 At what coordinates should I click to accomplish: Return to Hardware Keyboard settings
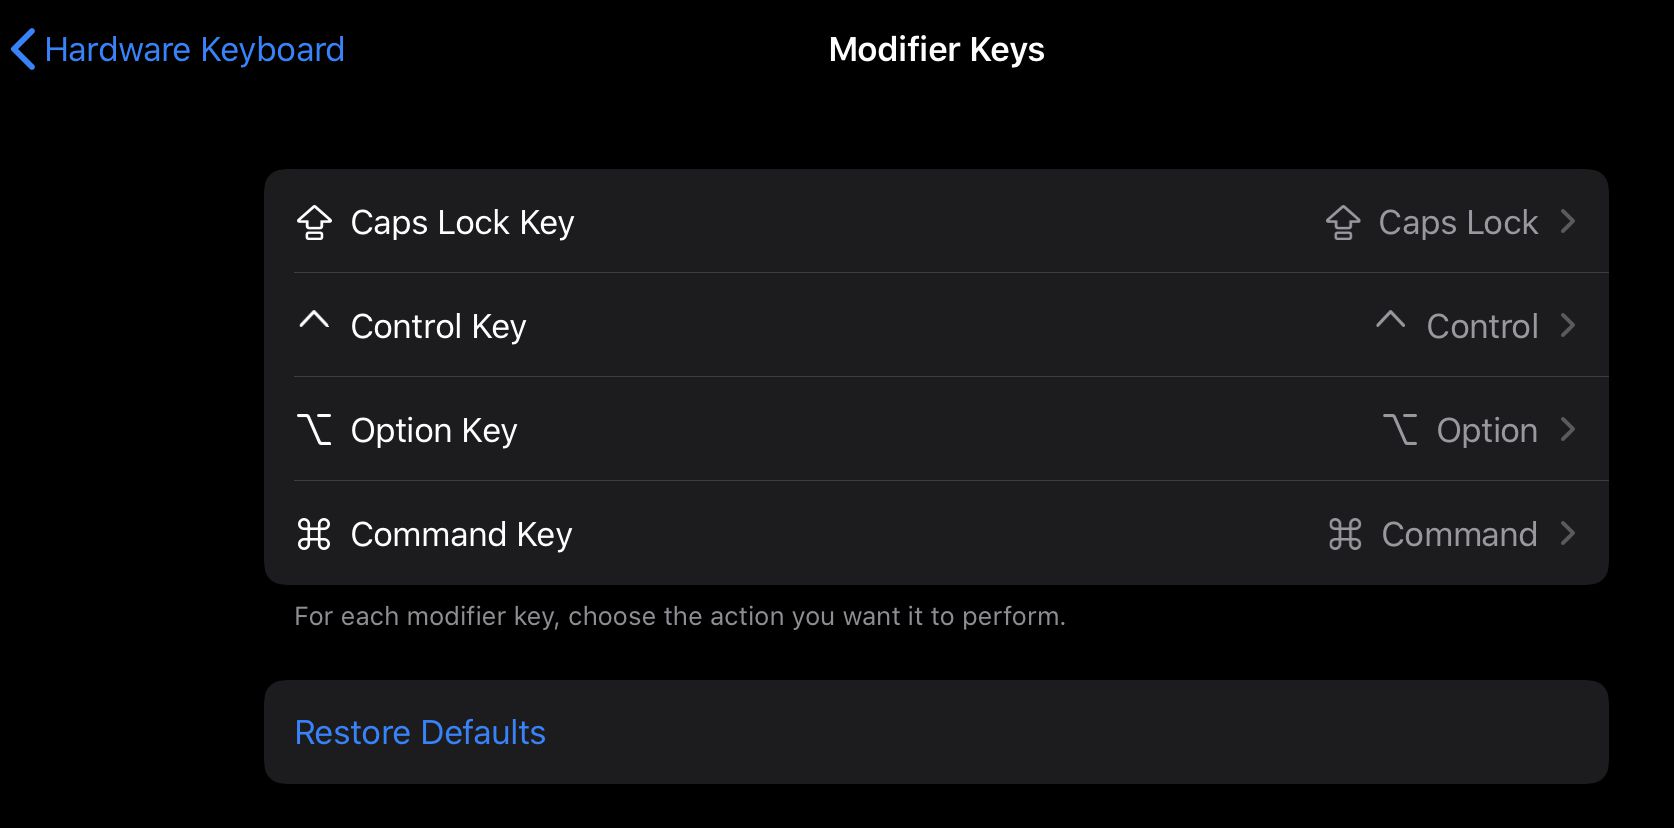tap(196, 49)
